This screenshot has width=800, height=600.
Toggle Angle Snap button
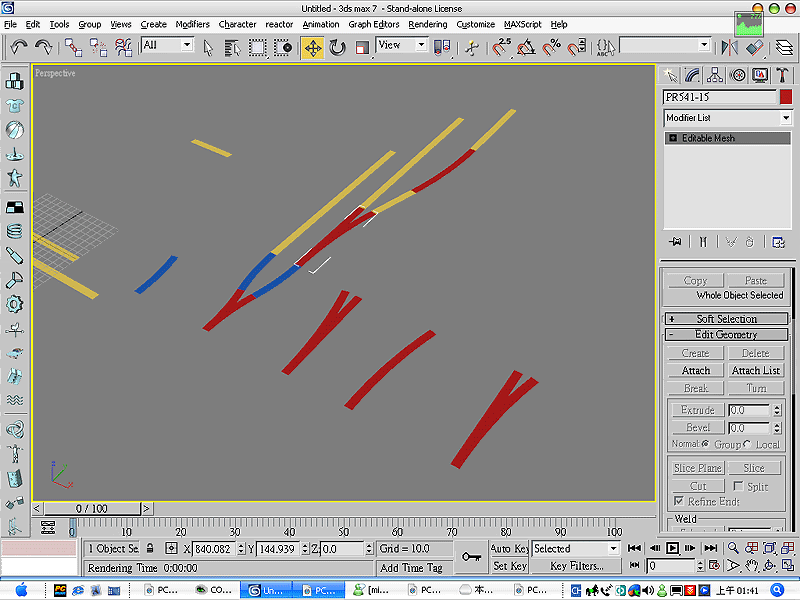click(x=526, y=47)
